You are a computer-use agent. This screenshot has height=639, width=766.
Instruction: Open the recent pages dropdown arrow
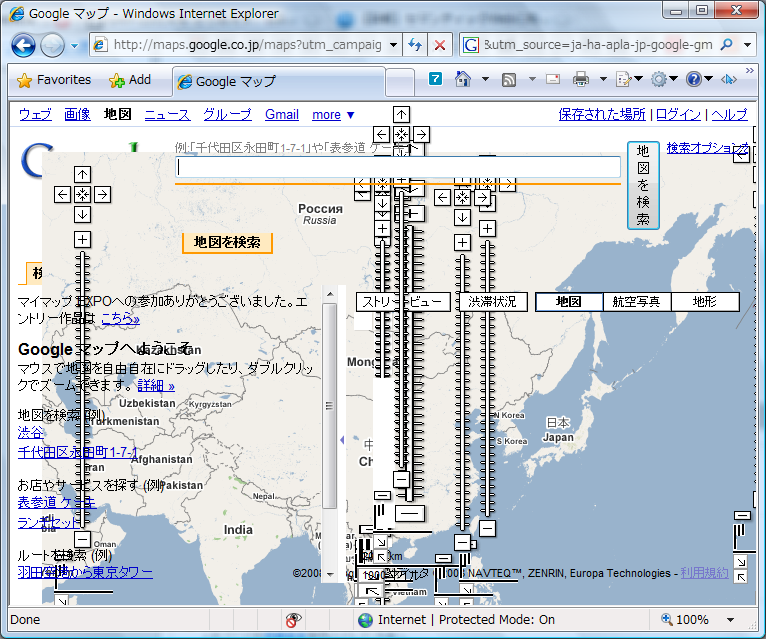[x=74, y=46]
